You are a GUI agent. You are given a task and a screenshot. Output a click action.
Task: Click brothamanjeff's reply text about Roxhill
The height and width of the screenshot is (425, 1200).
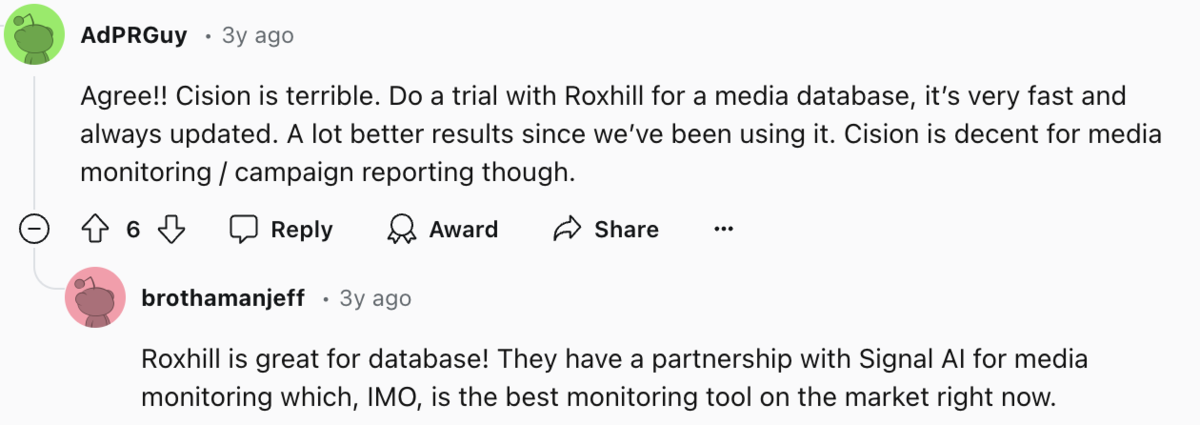[x=600, y=377]
